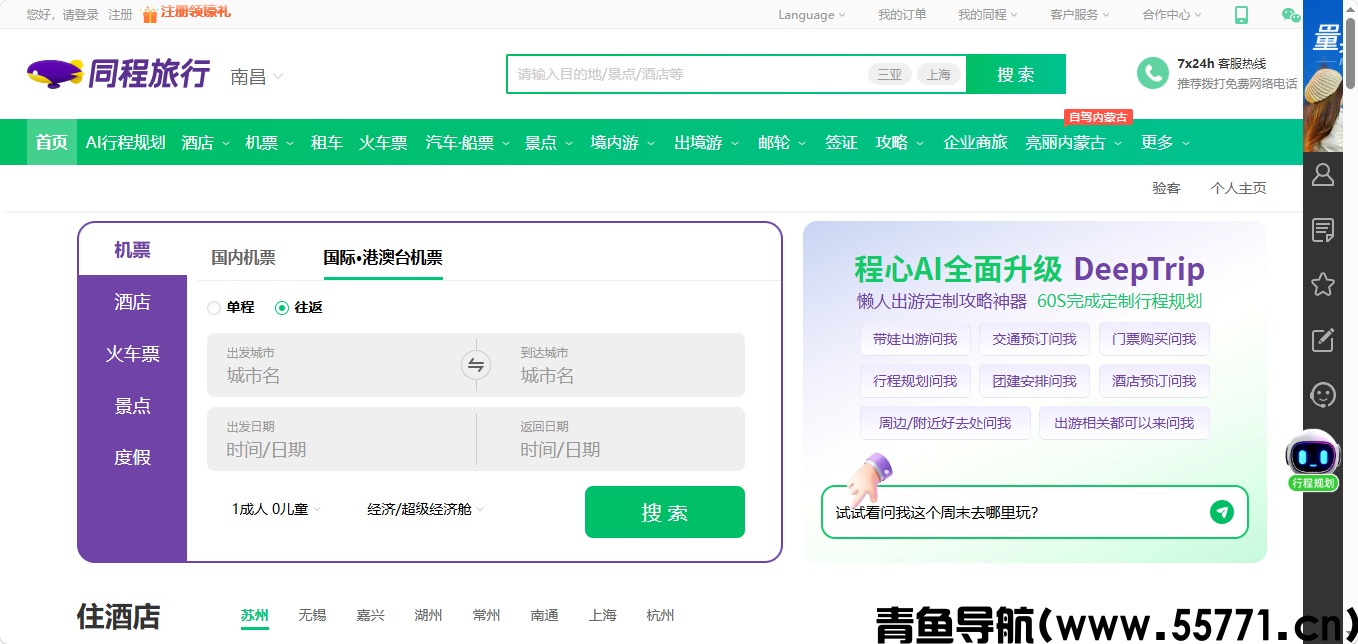Image resolution: width=1358 pixels, height=644 pixels.
Task: Click the top green 搜索 button
Action: [1016, 74]
